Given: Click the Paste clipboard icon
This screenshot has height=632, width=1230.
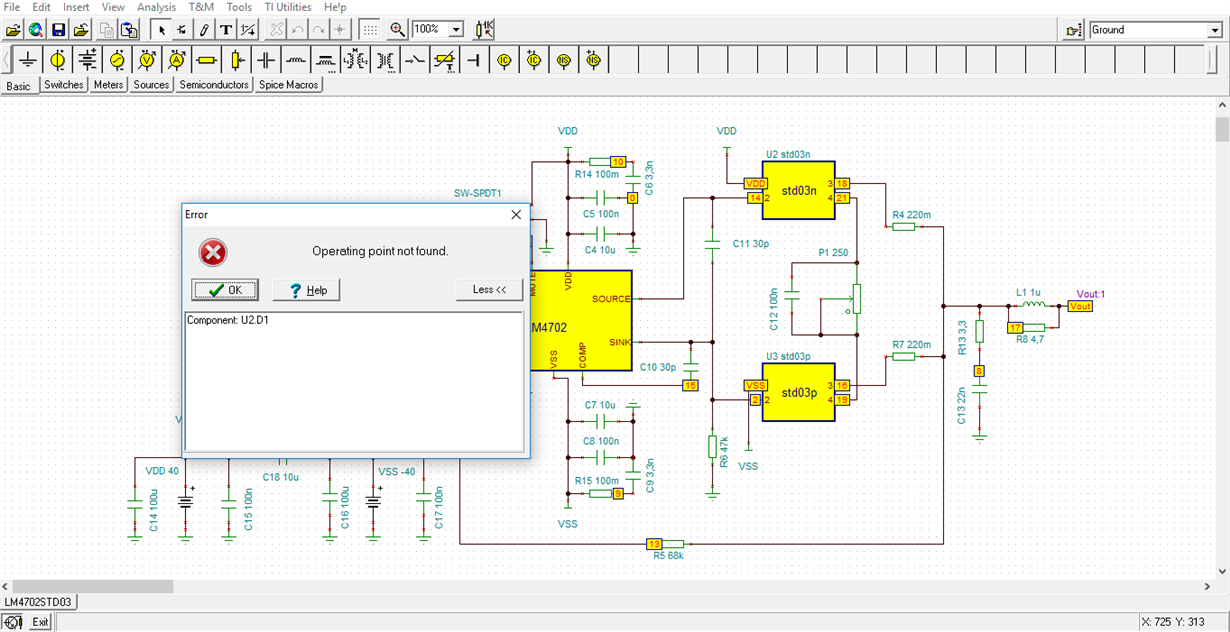Looking at the screenshot, I should point(129,30).
